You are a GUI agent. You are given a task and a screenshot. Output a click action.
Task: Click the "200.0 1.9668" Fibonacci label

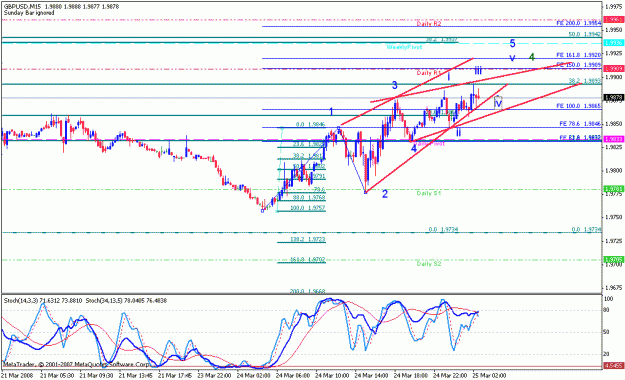[308, 291]
